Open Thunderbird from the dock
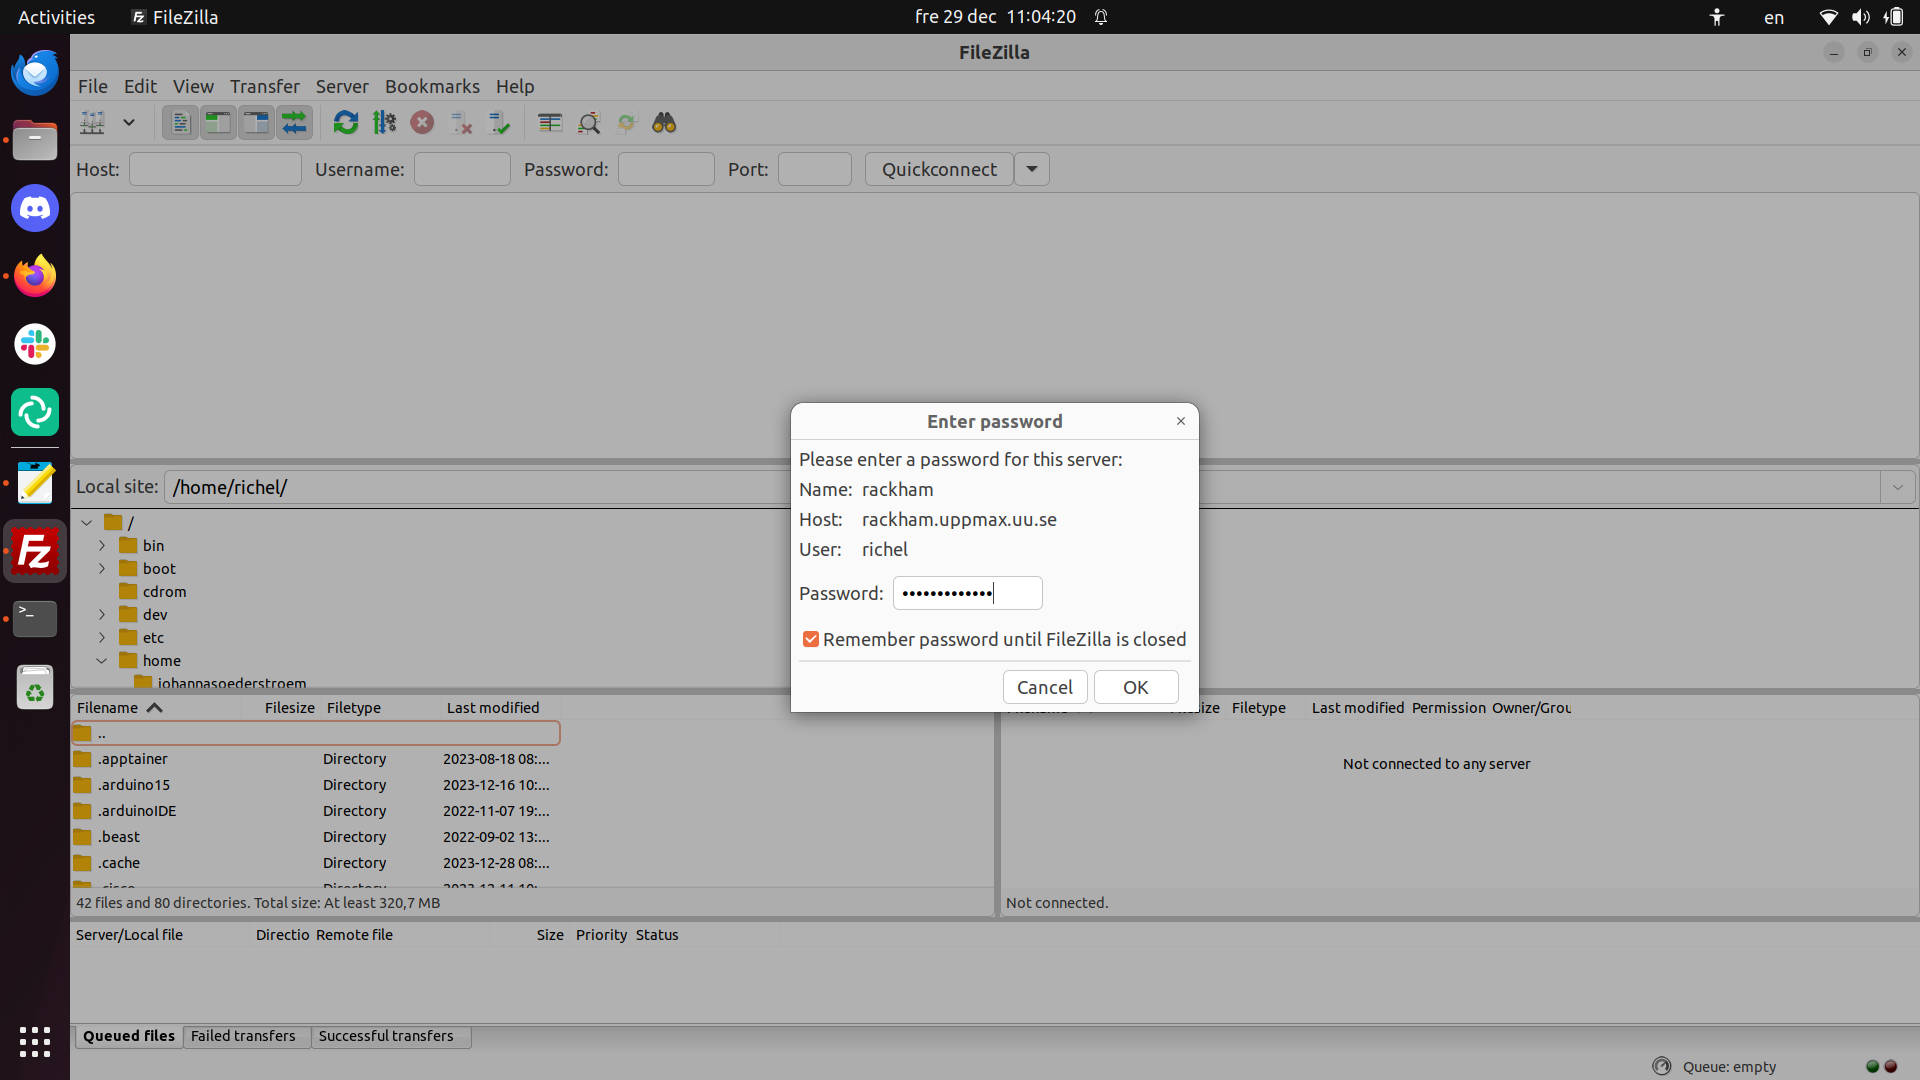 click(x=35, y=73)
